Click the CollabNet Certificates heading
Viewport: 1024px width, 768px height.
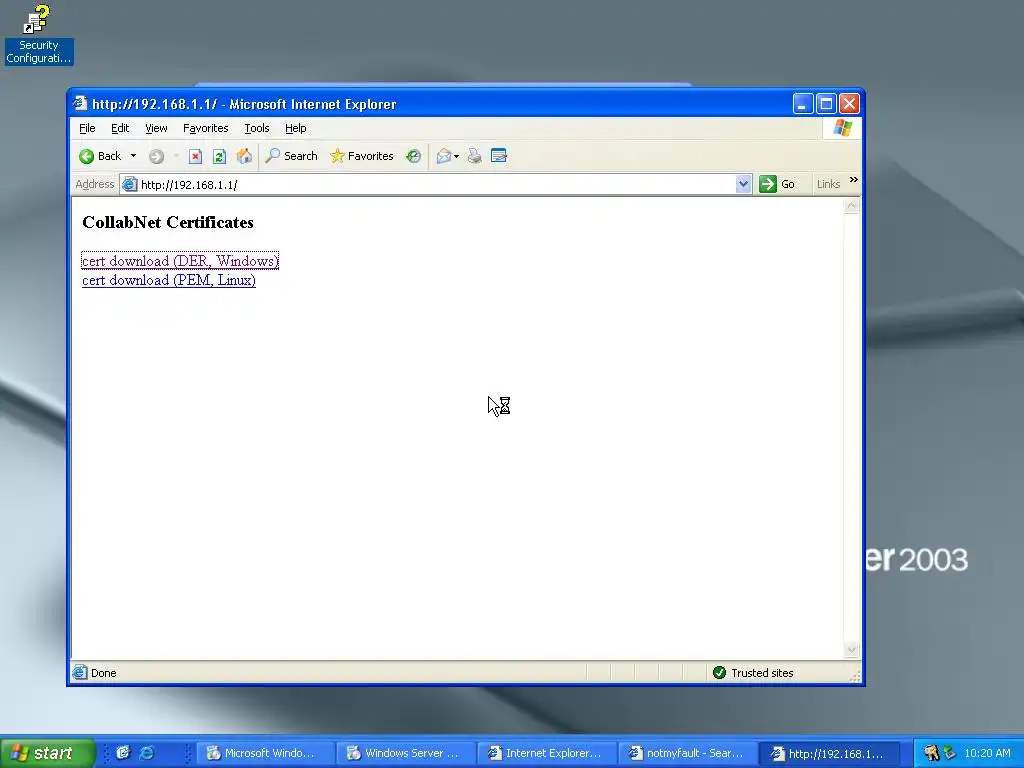click(x=168, y=222)
